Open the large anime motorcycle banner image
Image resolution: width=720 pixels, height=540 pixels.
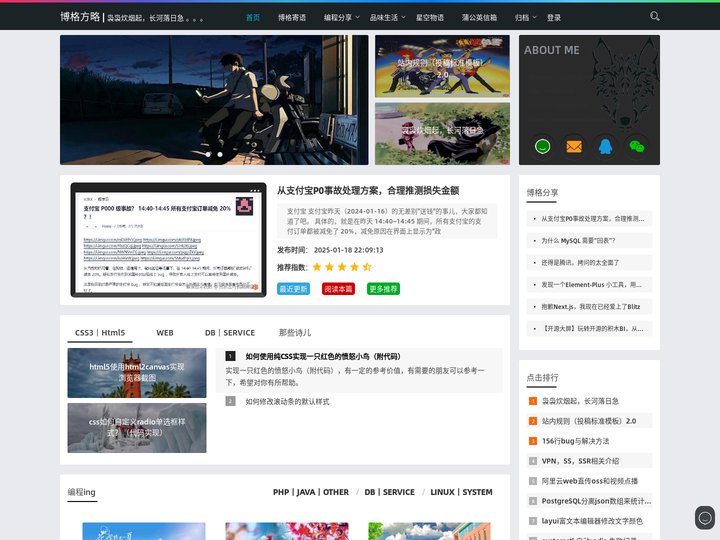click(214, 100)
